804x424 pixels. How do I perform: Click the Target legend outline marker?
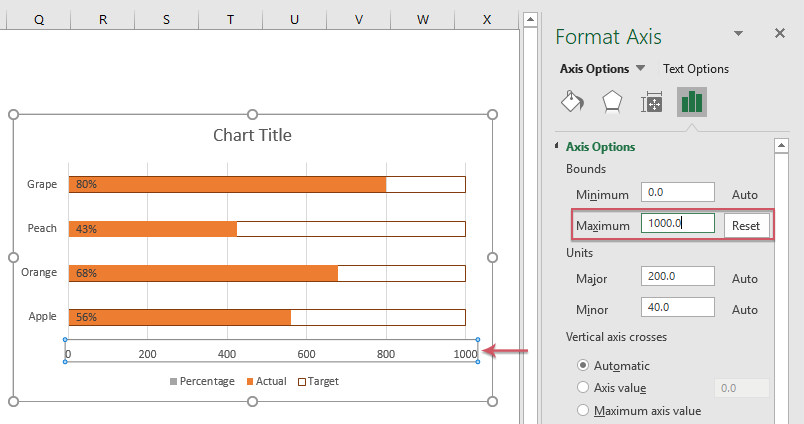tap(302, 381)
